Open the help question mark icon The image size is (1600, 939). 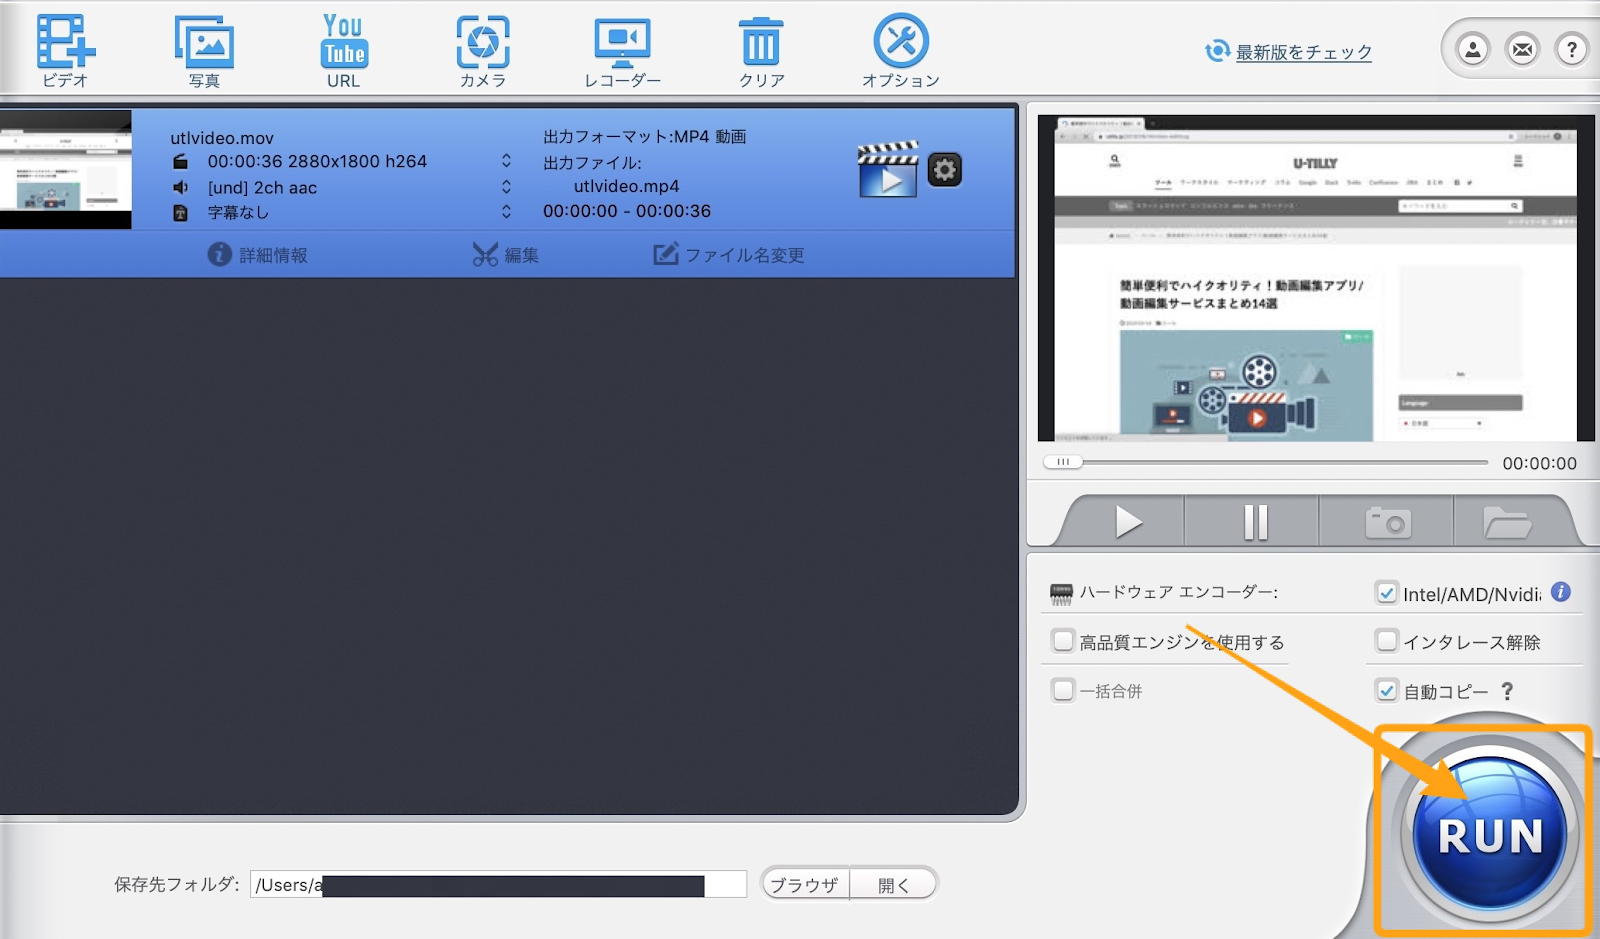1572,49
